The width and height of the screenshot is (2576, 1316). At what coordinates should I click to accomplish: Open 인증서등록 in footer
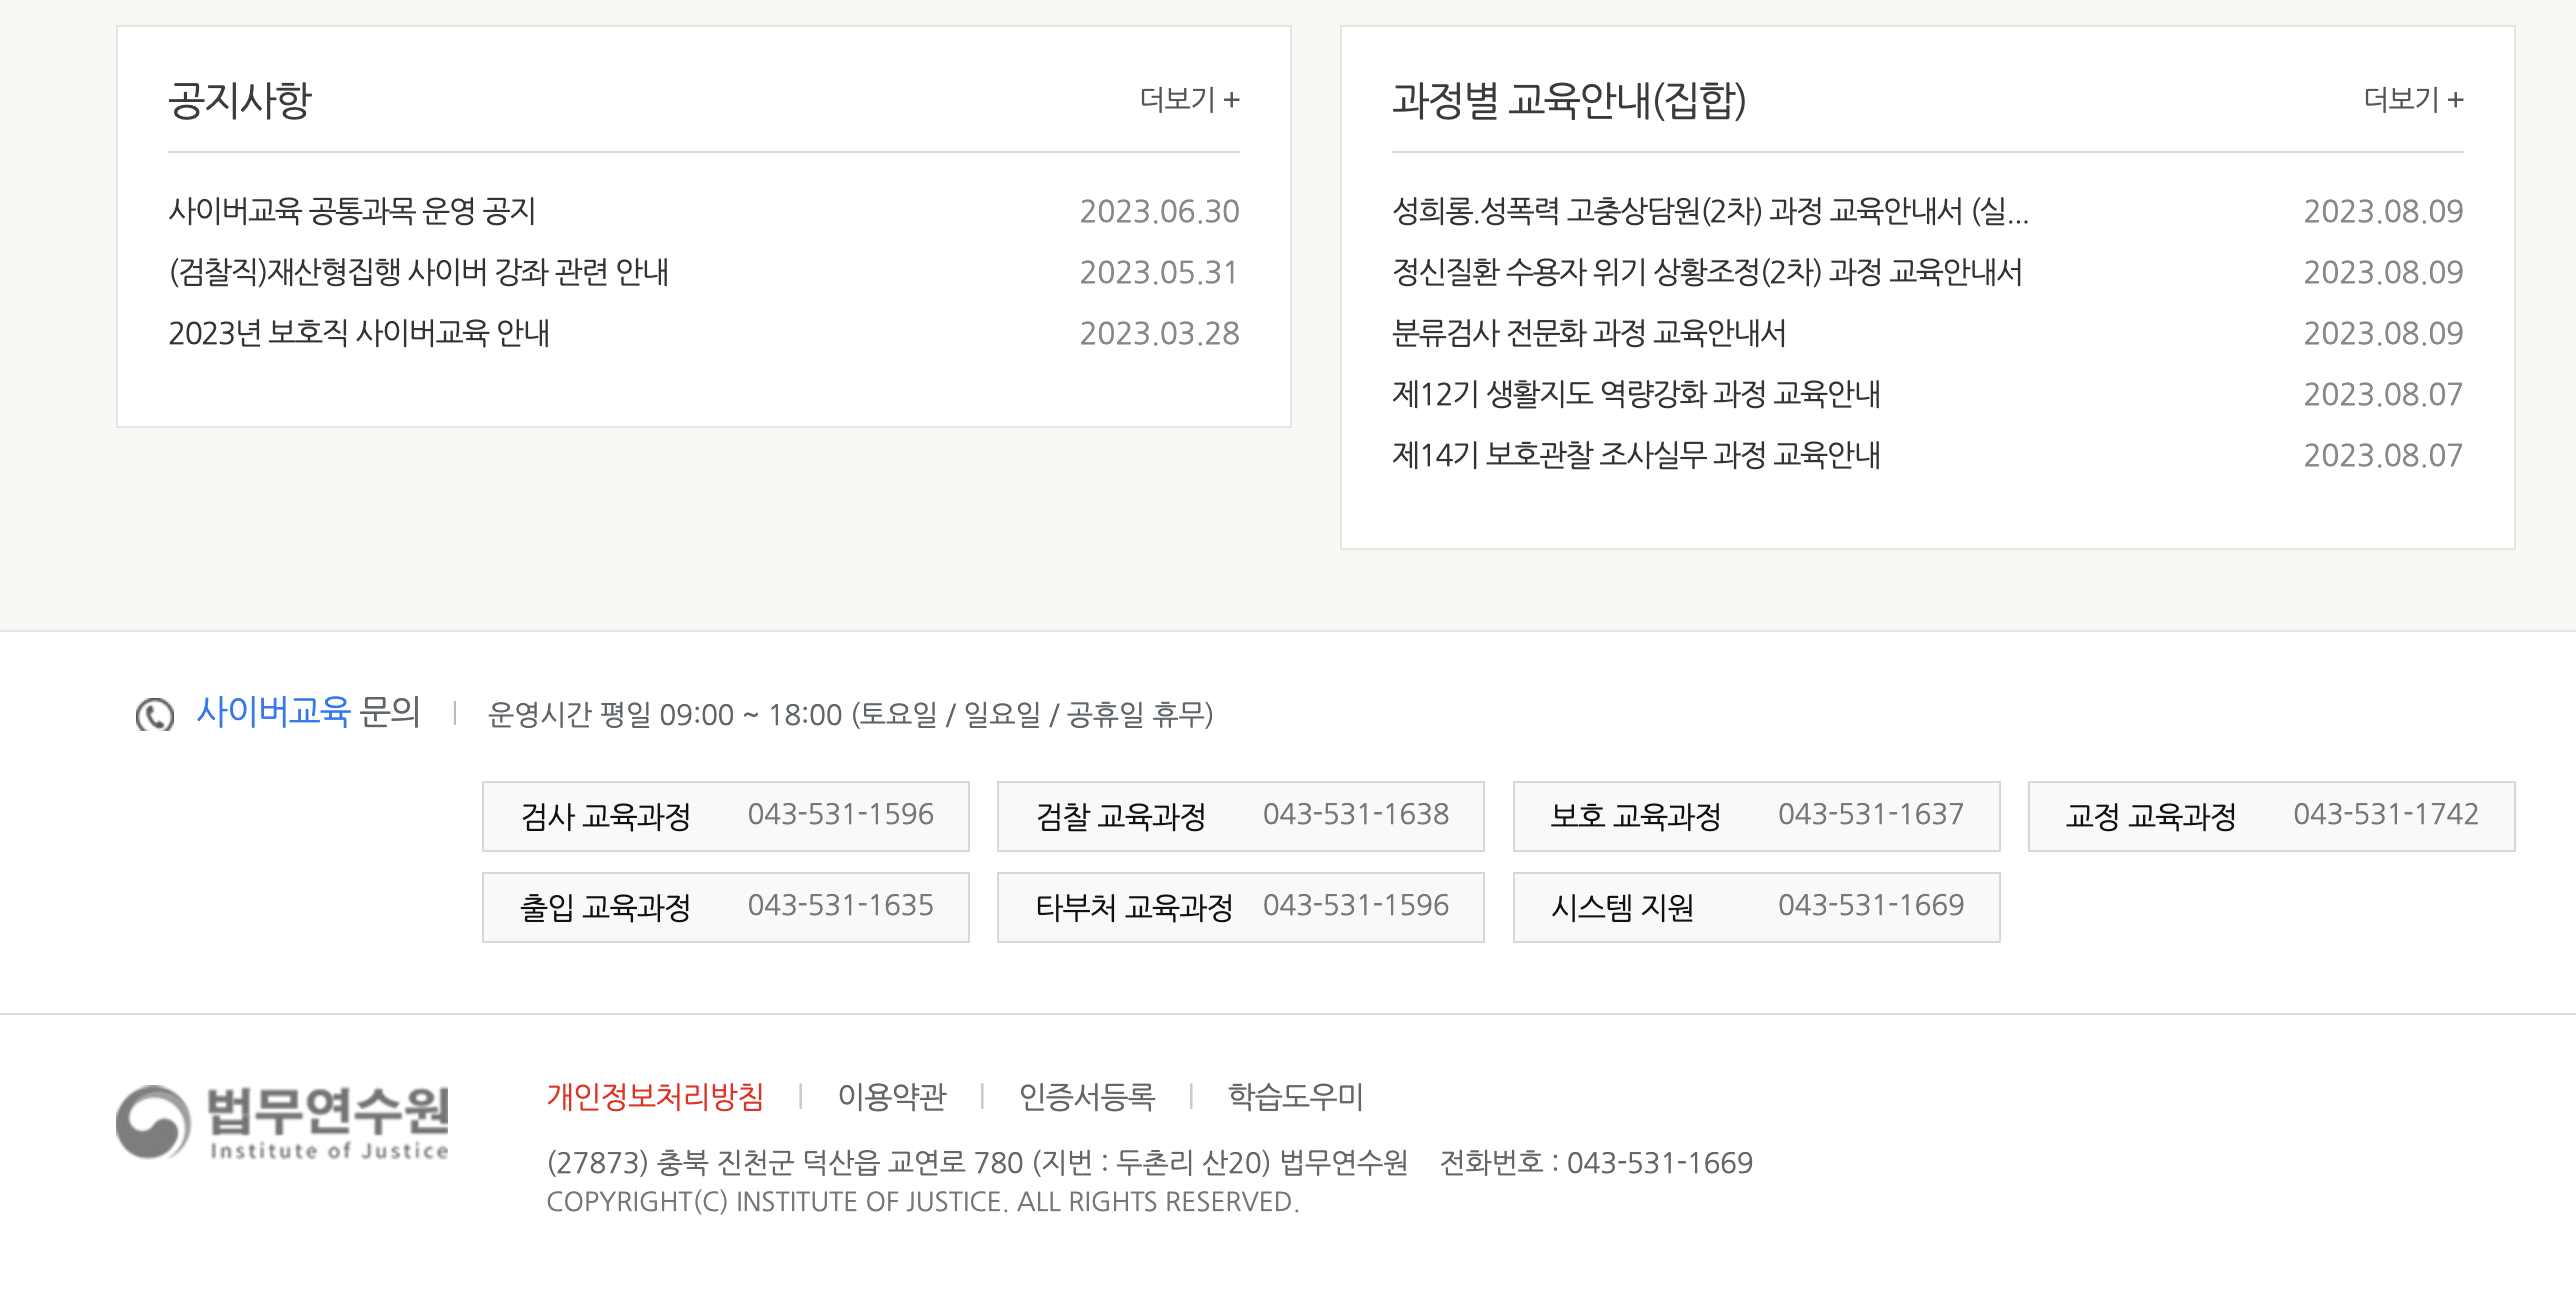[1086, 1096]
